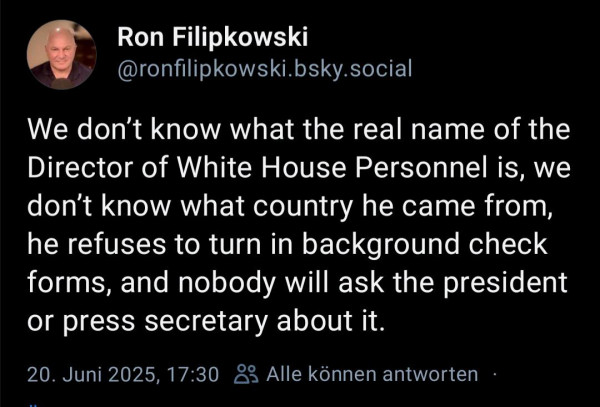This screenshot has width=600, height=407.
Task: Open the @ronfilipkowski.bsky.social handle link
Action: tap(265, 69)
